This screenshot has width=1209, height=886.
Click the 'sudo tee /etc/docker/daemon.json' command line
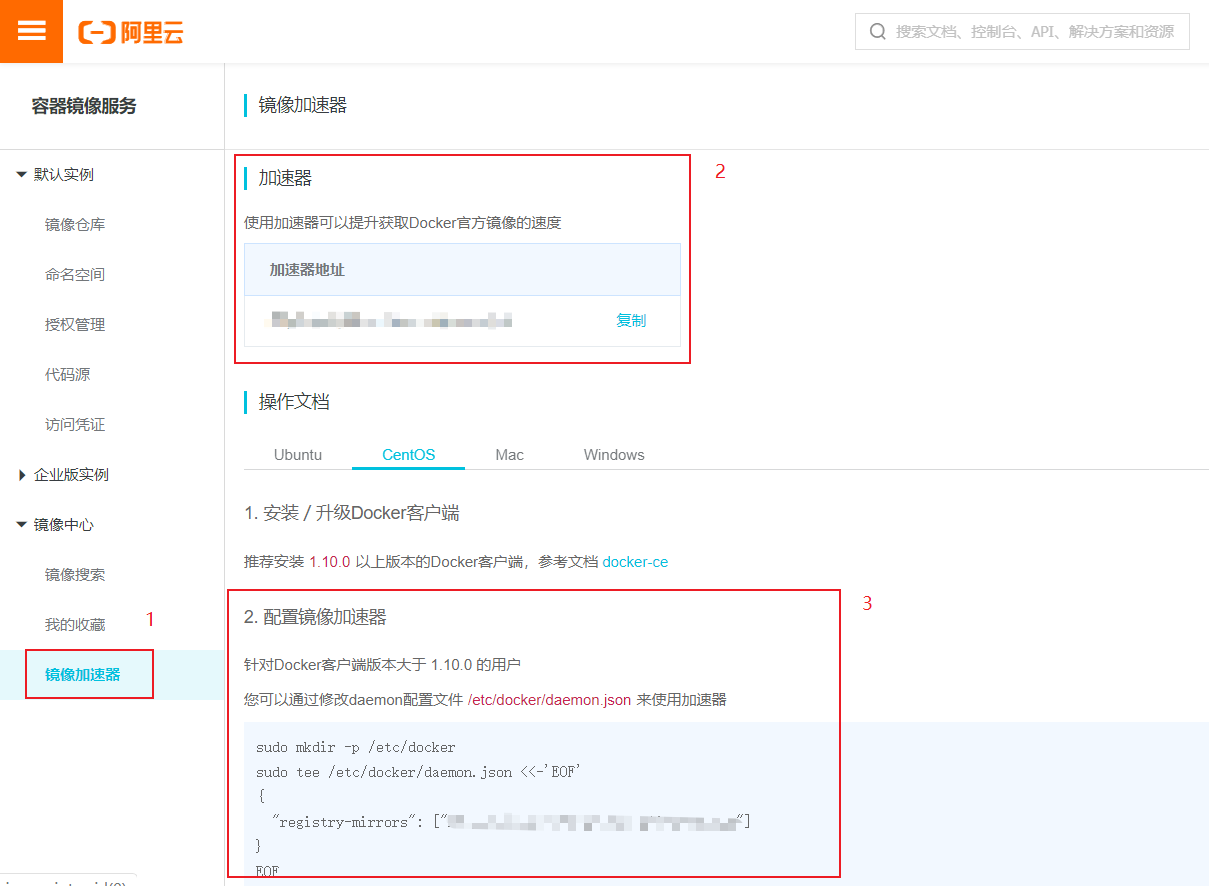(x=419, y=772)
